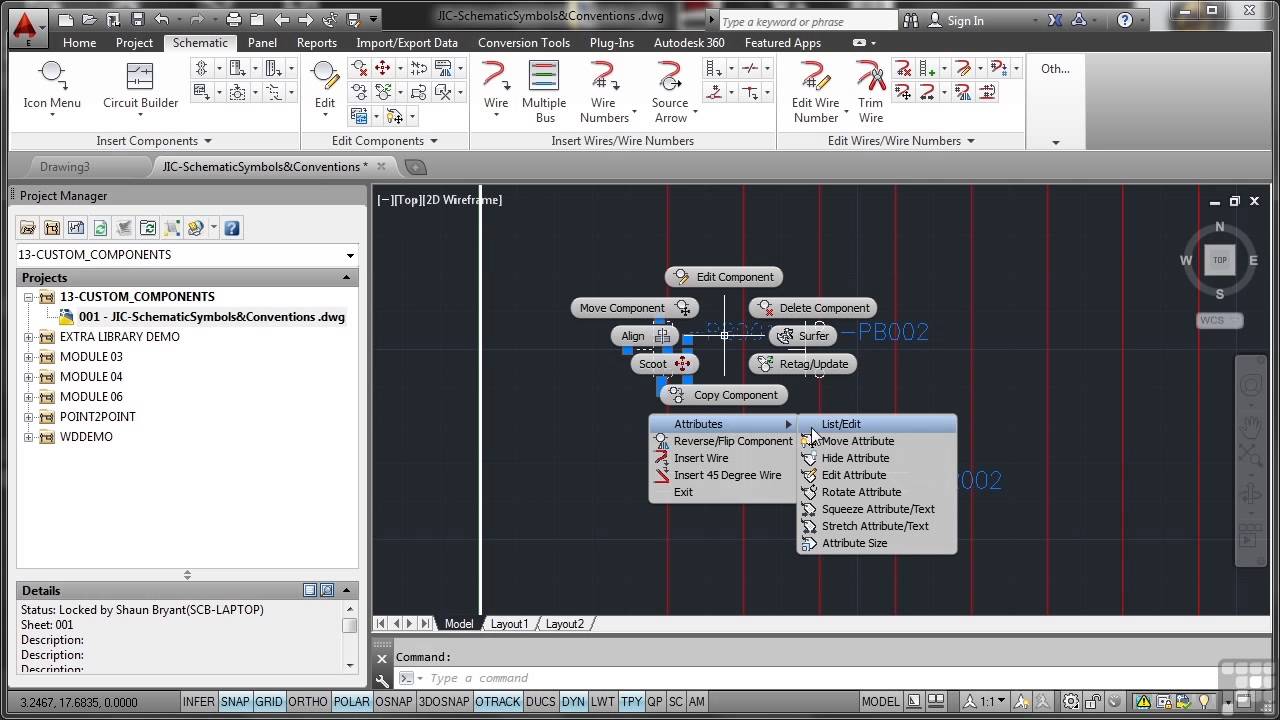The image size is (1280, 720).
Task: Launch the Circuit Builder tool
Action: click(x=140, y=85)
